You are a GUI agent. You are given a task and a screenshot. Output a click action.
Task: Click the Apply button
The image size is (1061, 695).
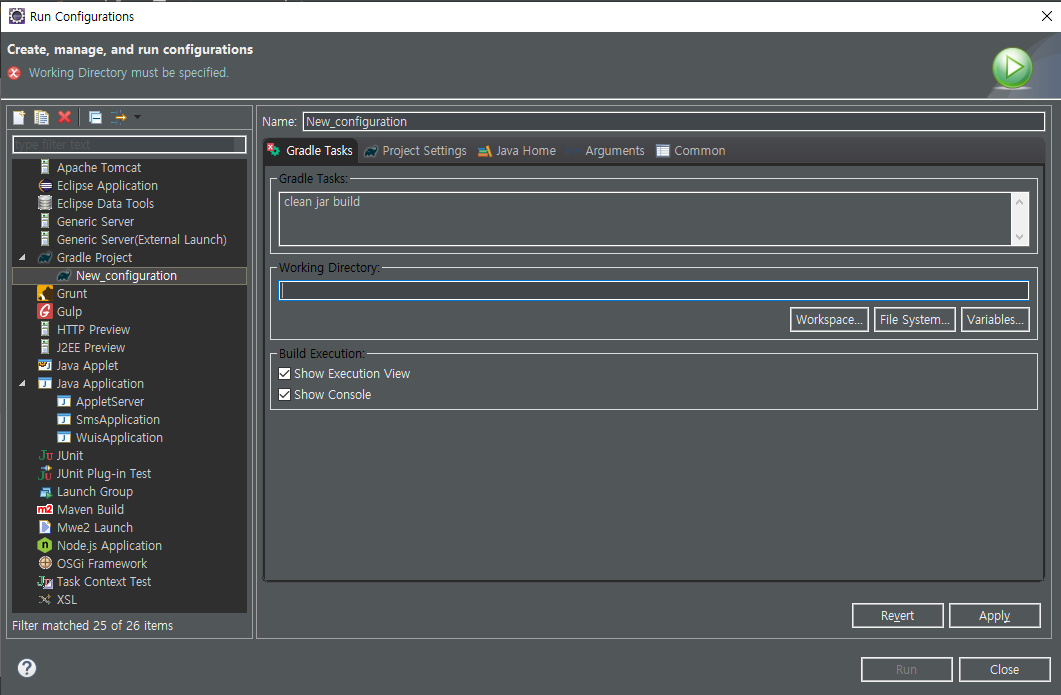994,615
